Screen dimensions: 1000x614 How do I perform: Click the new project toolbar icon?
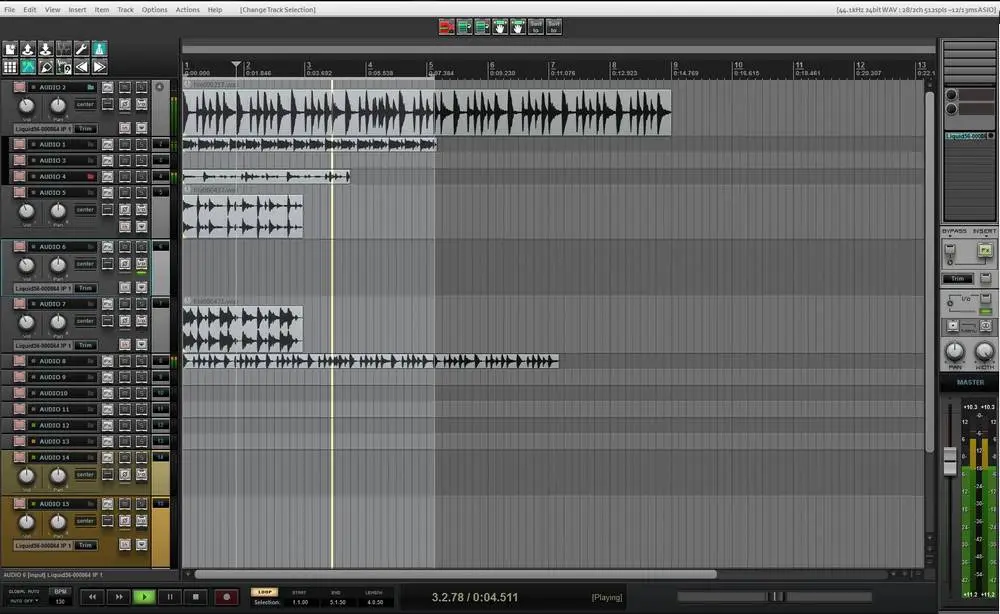(x=10, y=49)
